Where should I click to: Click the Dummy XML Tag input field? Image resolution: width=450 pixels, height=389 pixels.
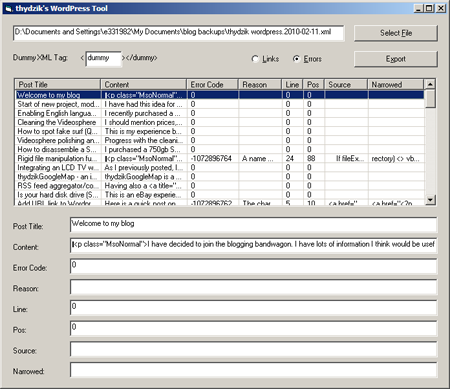(x=103, y=59)
